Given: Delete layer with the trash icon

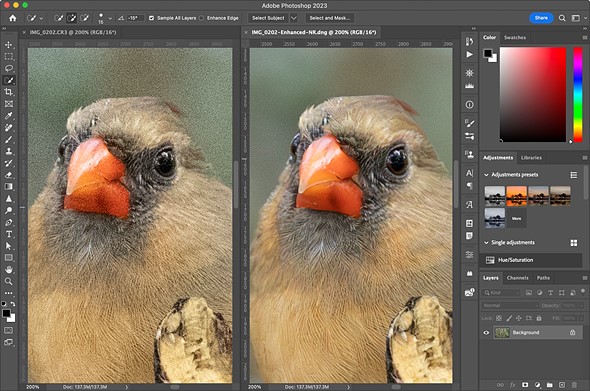Looking at the screenshot, I should [x=574, y=385].
